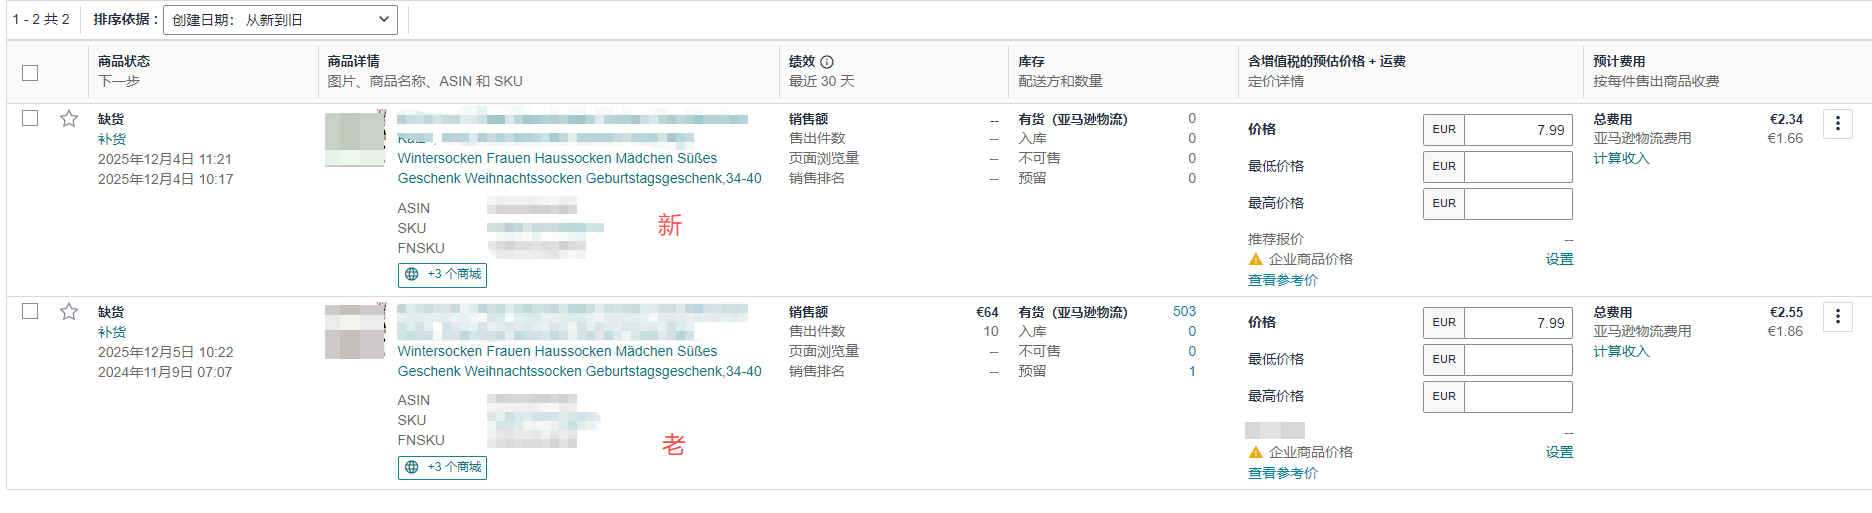Click the globe +3 个商城 badge in first row
Viewport: 1872px width, 513px height.
click(x=443, y=274)
